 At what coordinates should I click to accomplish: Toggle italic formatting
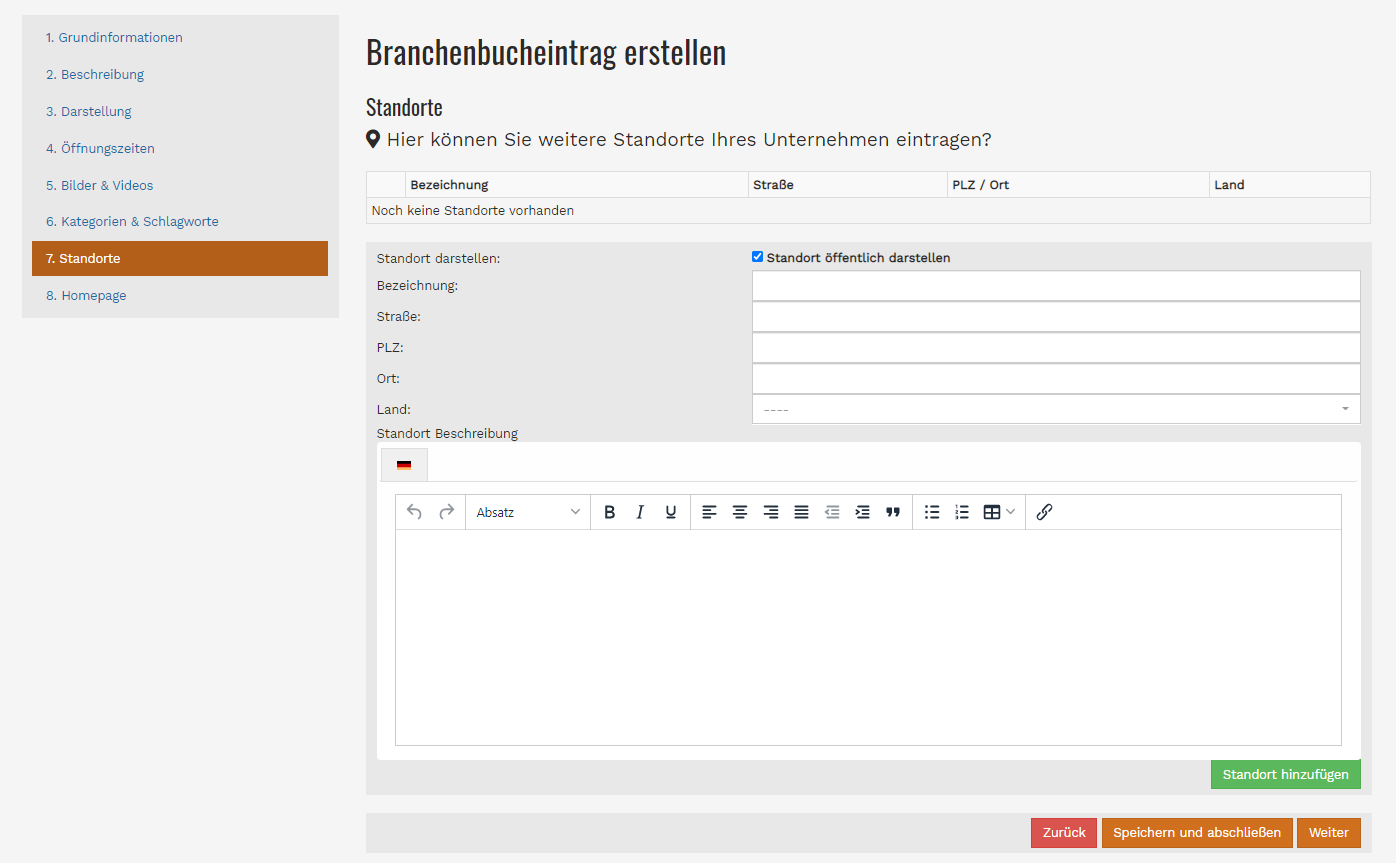640,512
